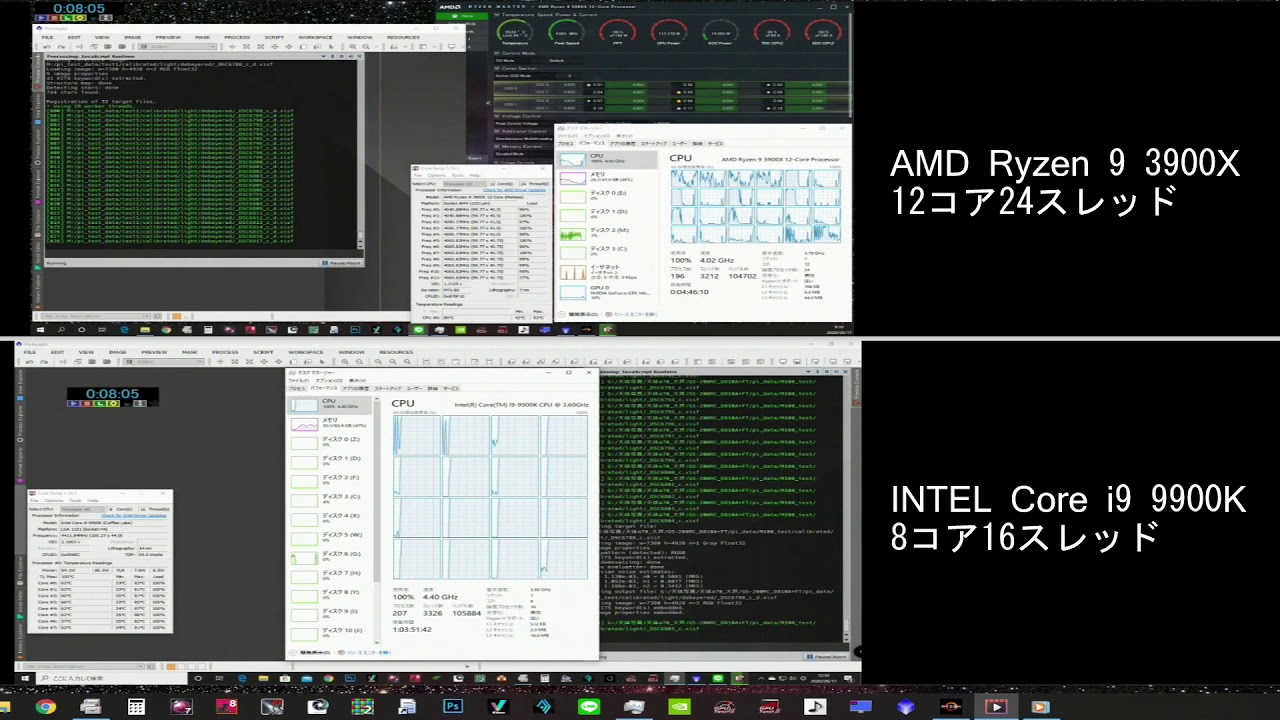The height and width of the screenshot is (720, 1280).
Task: Launch Photoshop from the bottom taskbar
Action: [x=452, y=707]
